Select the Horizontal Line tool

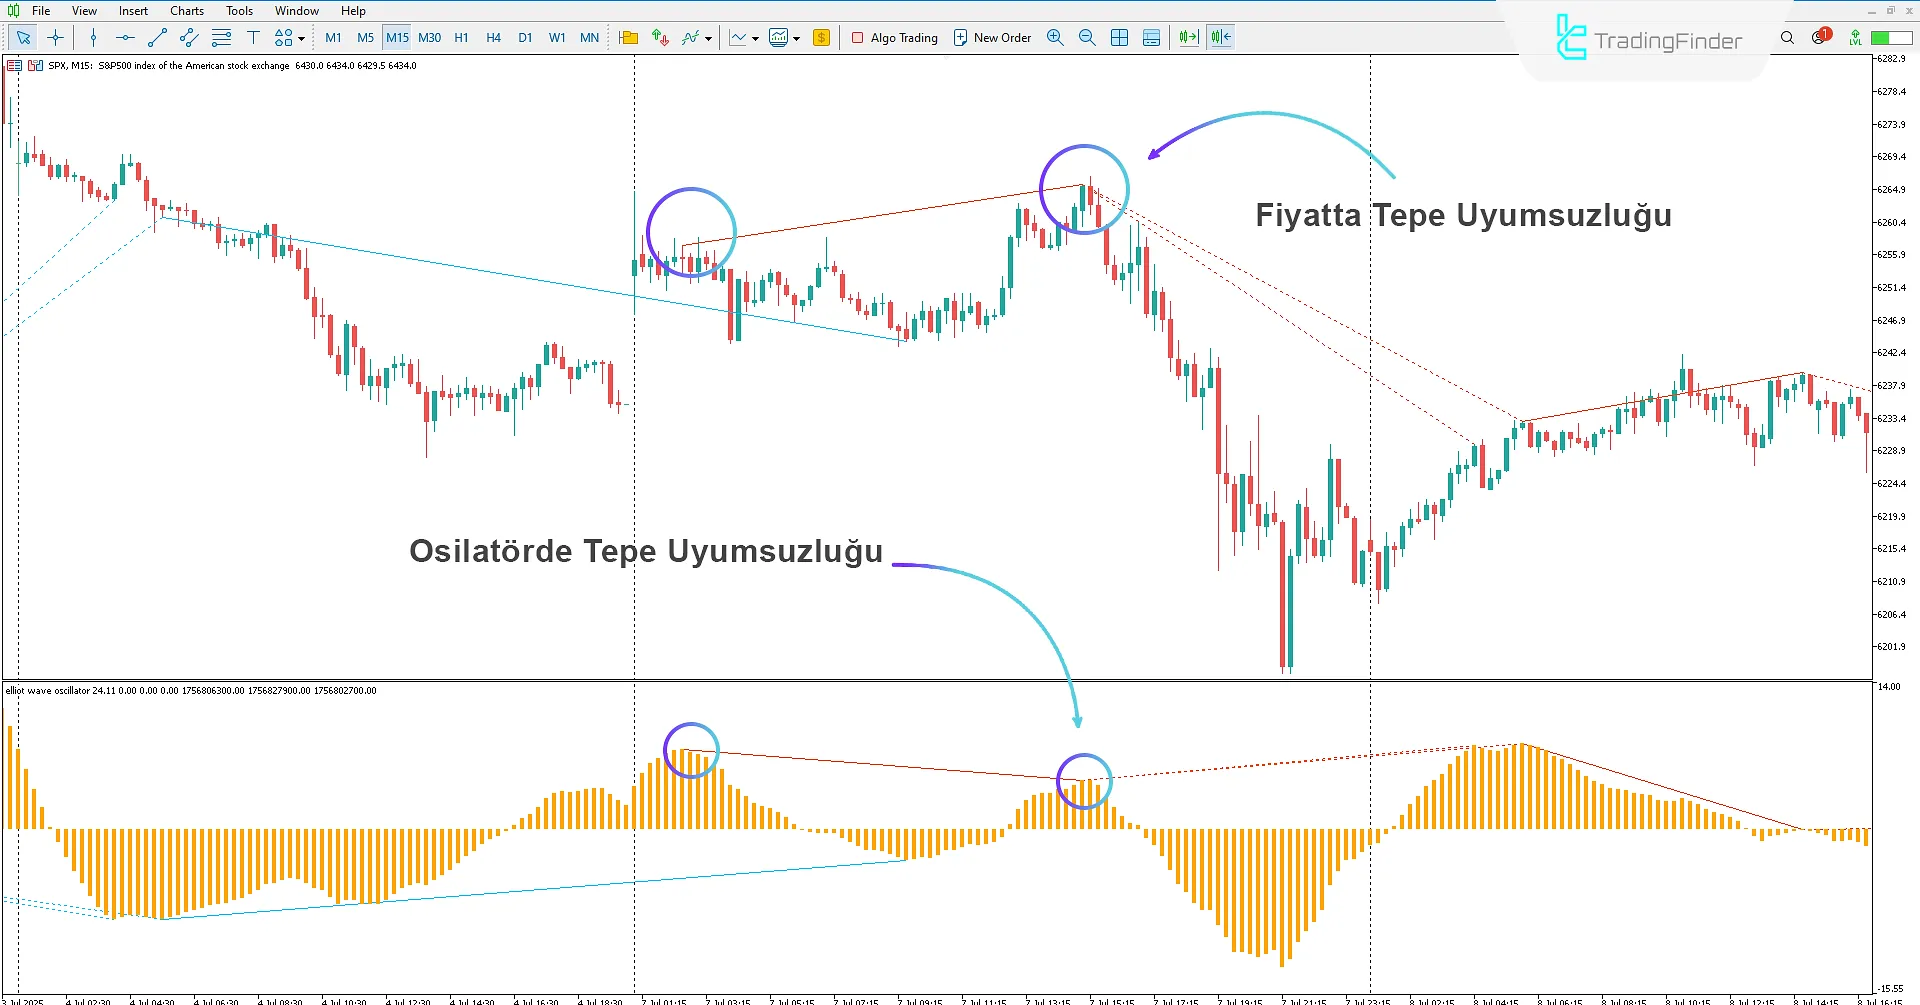[x=124, y=37]
